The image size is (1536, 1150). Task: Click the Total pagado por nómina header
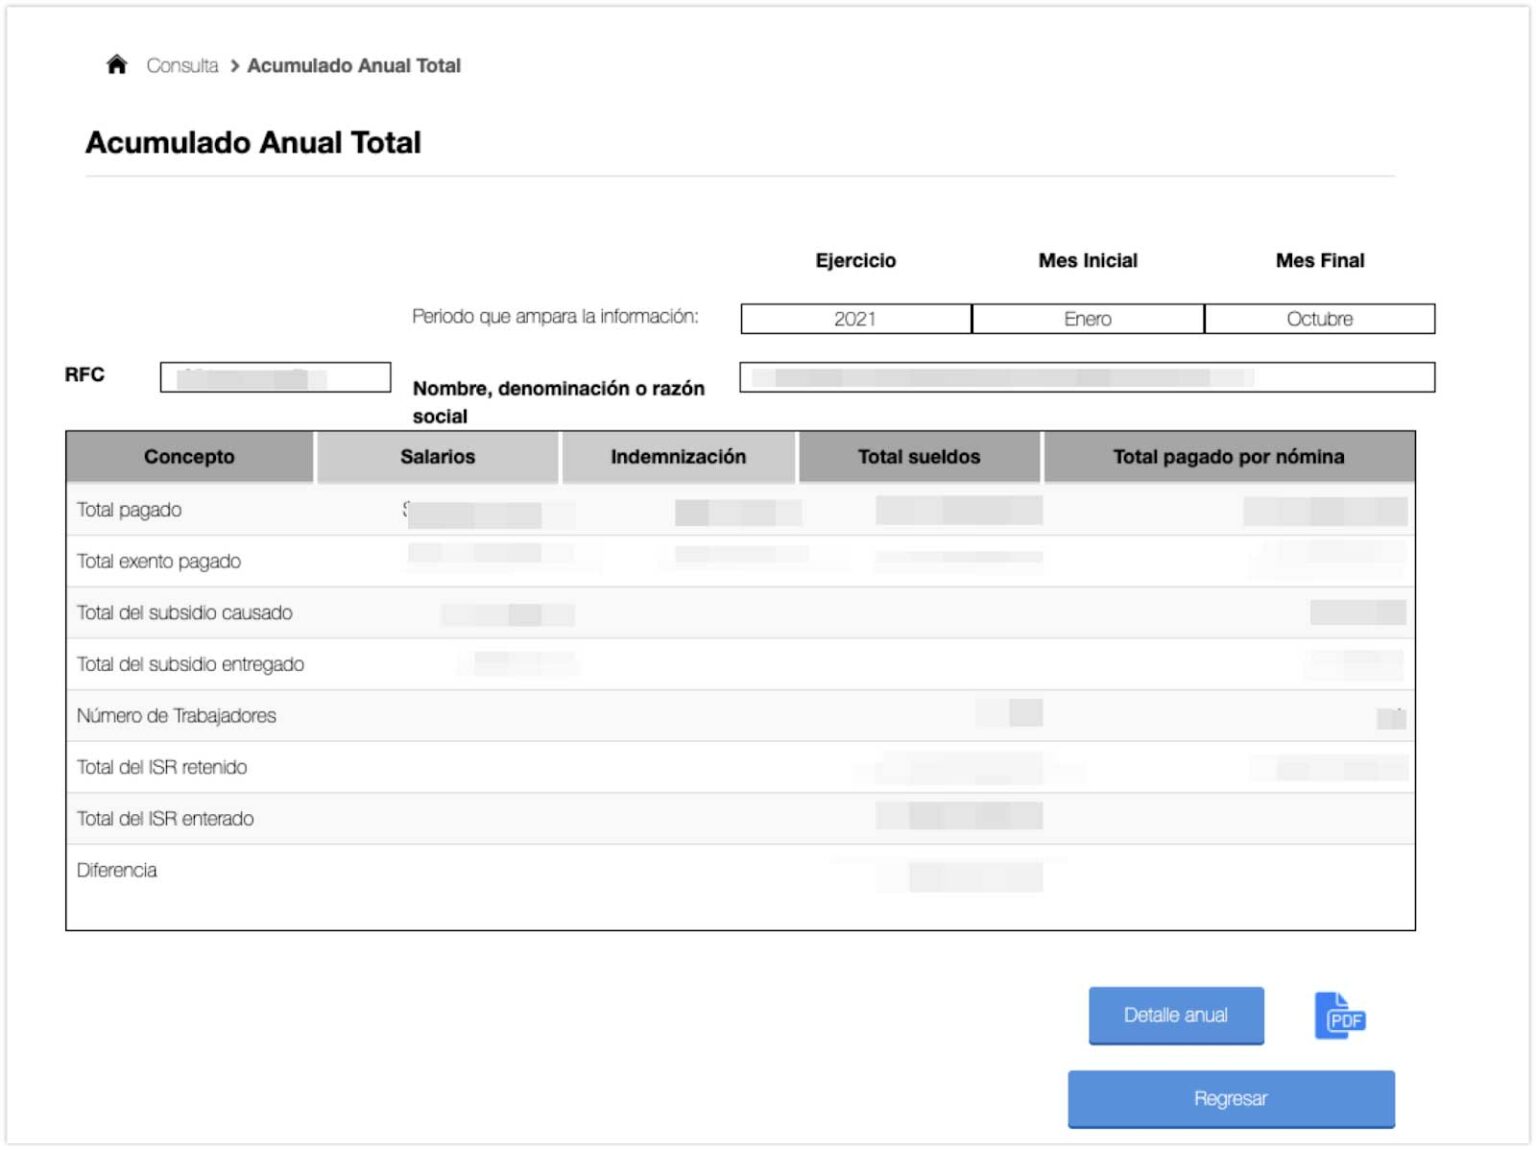[x=1228, y=457]
